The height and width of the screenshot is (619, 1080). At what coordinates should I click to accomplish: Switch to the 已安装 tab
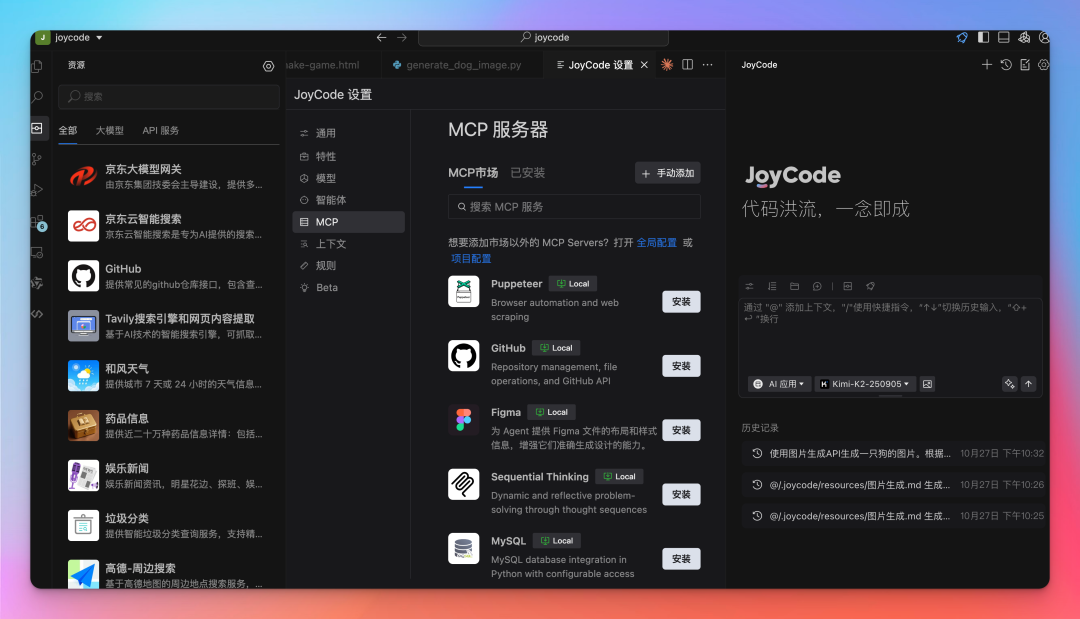pos(528,174)
